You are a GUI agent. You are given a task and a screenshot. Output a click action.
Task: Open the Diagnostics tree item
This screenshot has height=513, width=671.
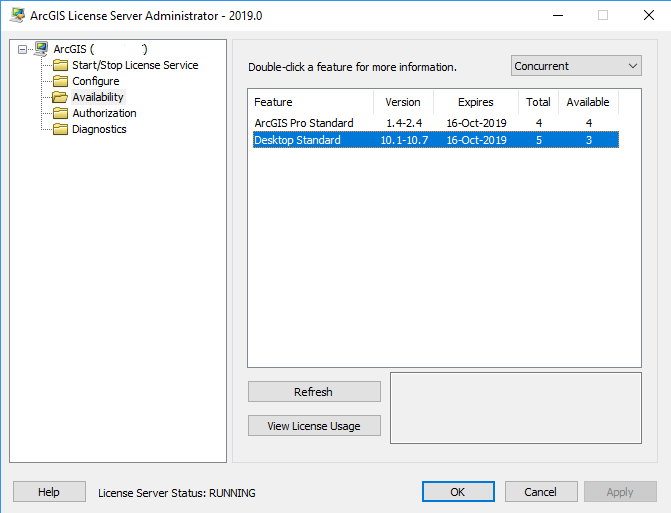[x=99, y=129]
